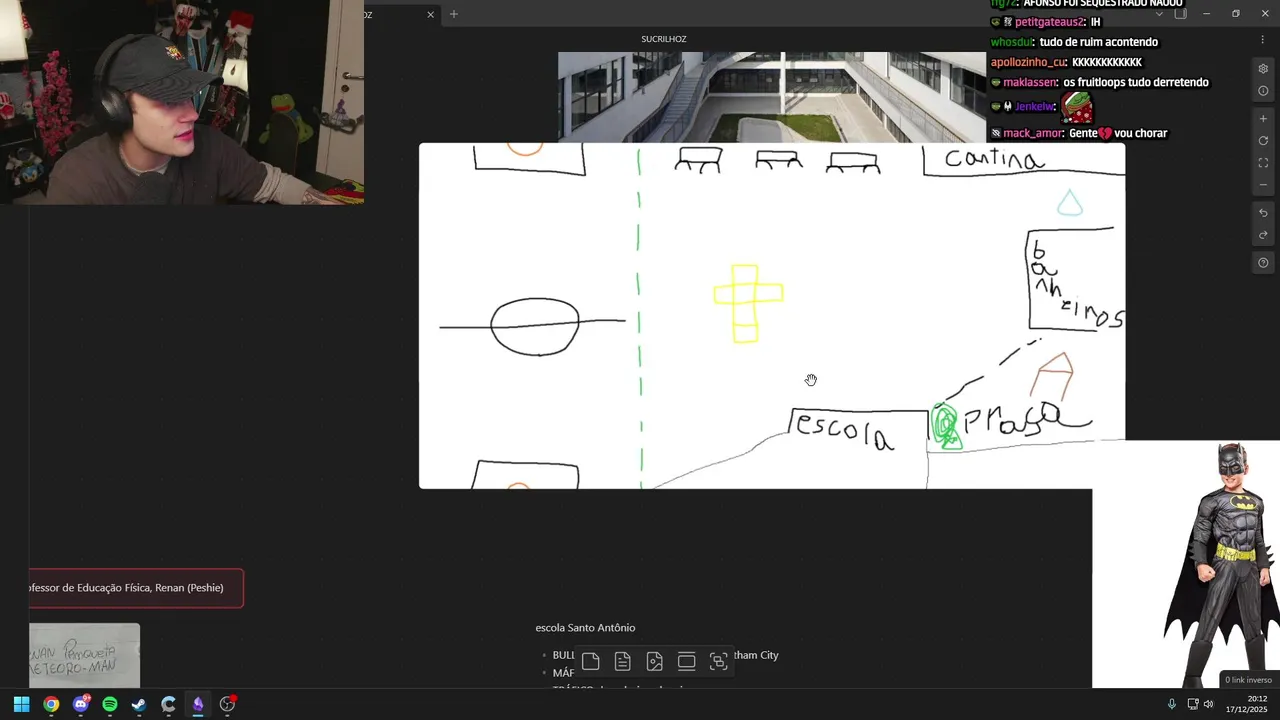Click zoom to fit icon
This screenshot has width=1280, height=720.
pos(1263,163)
